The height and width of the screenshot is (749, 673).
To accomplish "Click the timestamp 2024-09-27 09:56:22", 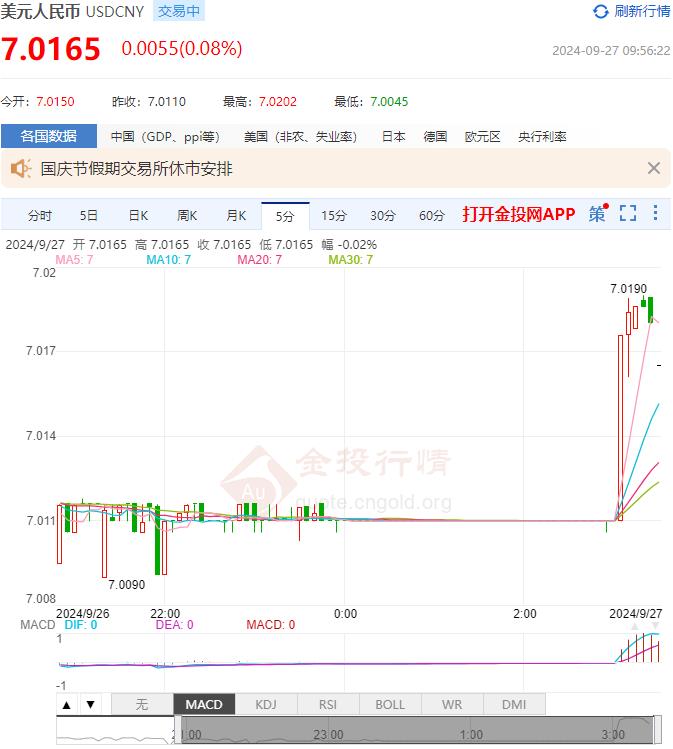I will pyautogui.click(x=611, y=51).
